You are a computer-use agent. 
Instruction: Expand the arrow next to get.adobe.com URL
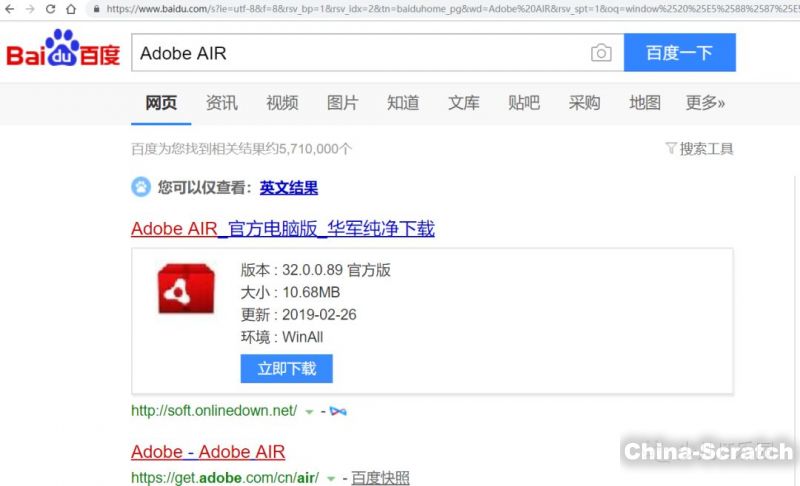coord(331,479)
